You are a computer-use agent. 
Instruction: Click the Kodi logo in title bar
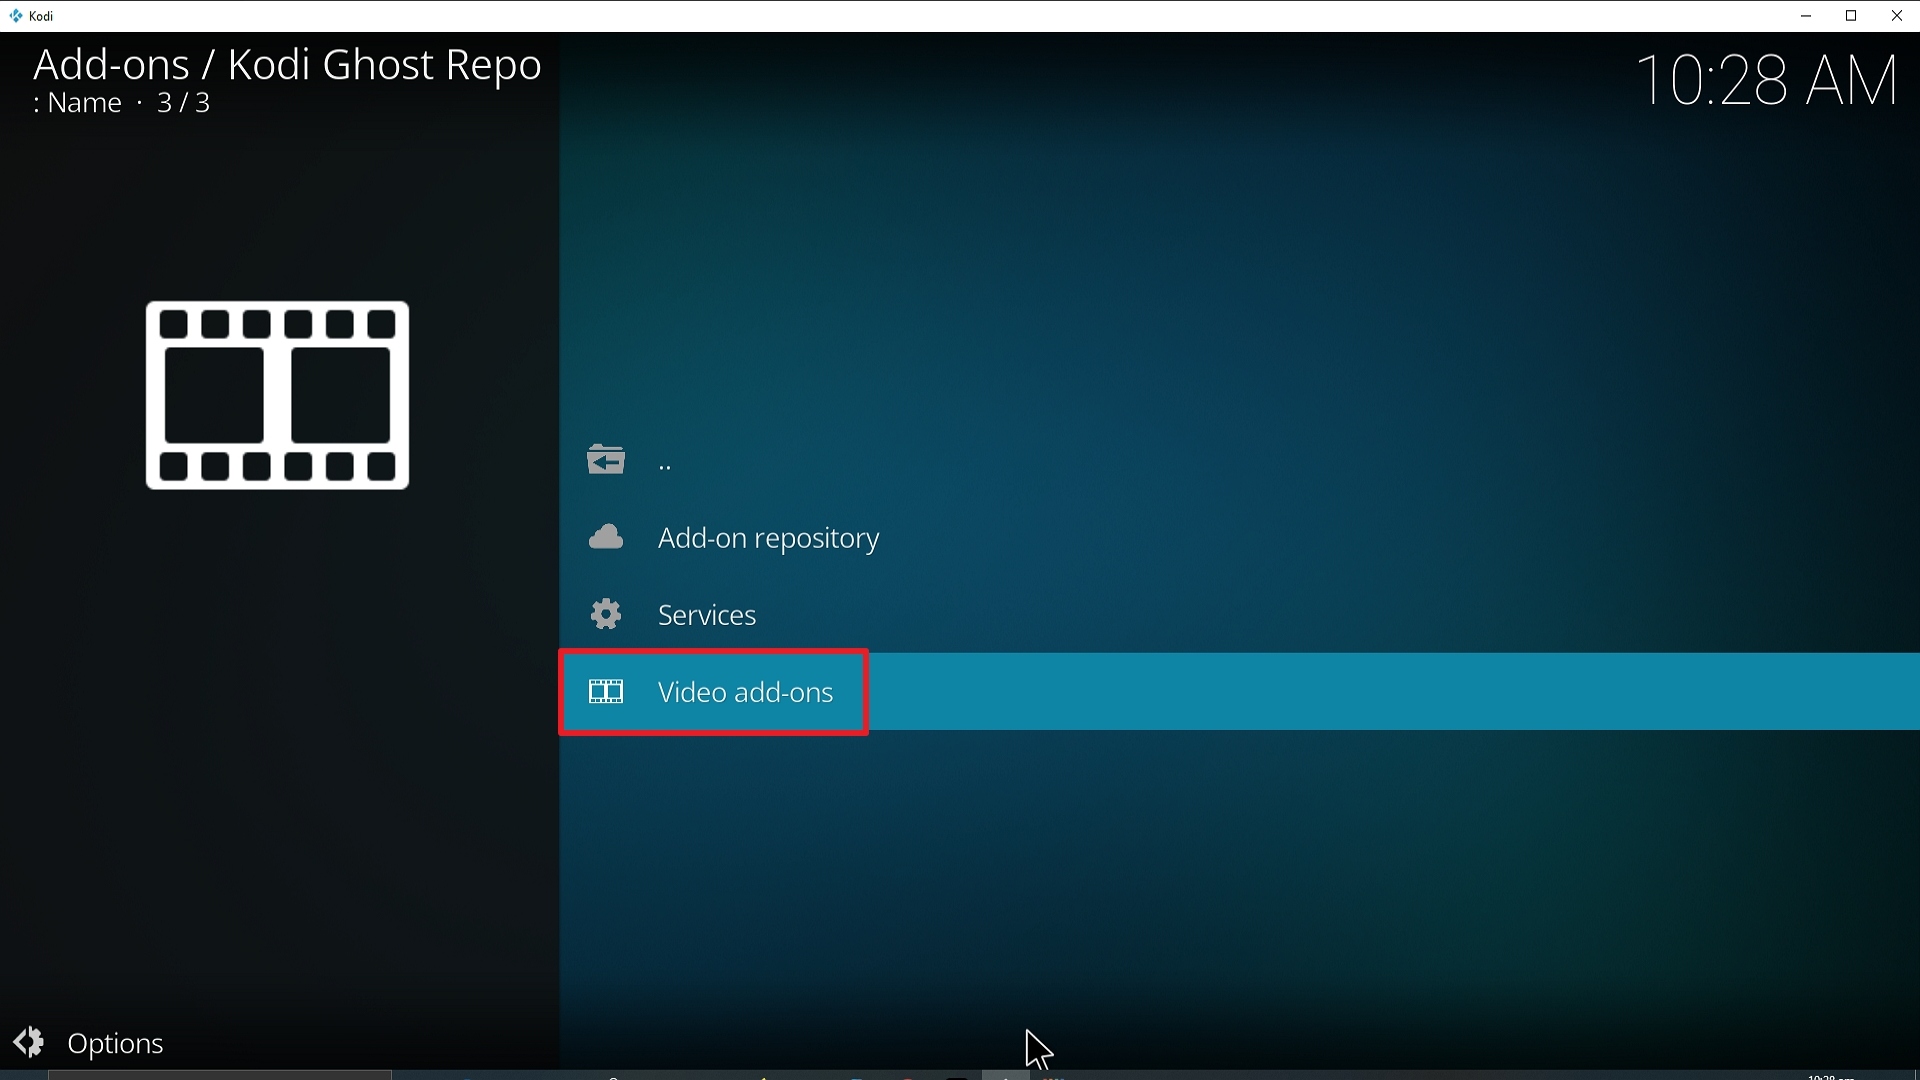click(x=15, y=16)
